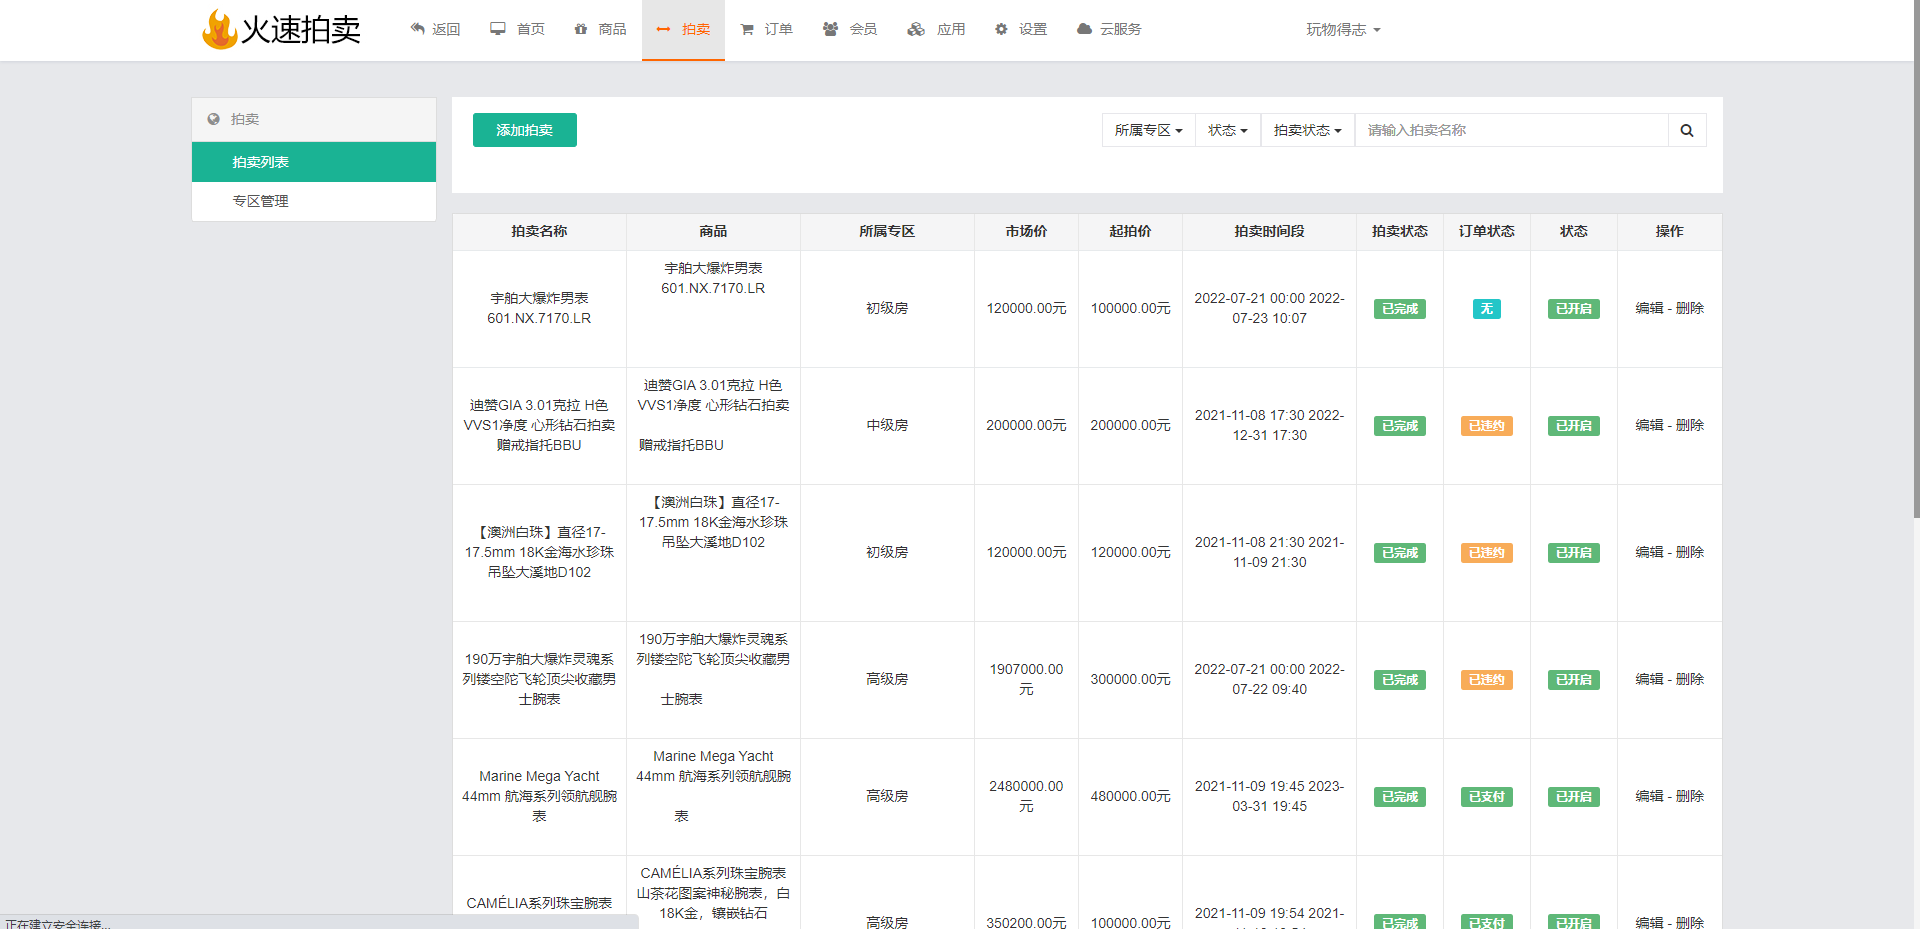Open 云服务 via the cloud icon
1920x929 pixels.
point(1084,29)
